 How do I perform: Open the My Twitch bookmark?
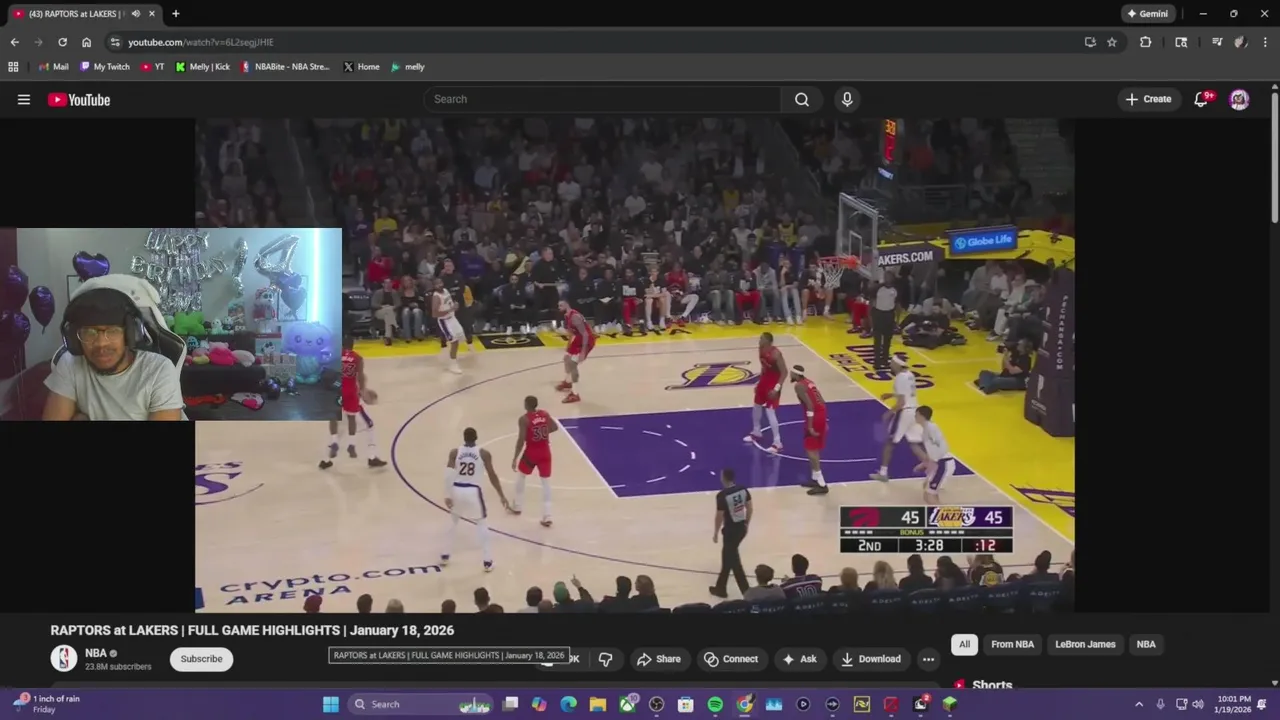[x=105, y=67]
